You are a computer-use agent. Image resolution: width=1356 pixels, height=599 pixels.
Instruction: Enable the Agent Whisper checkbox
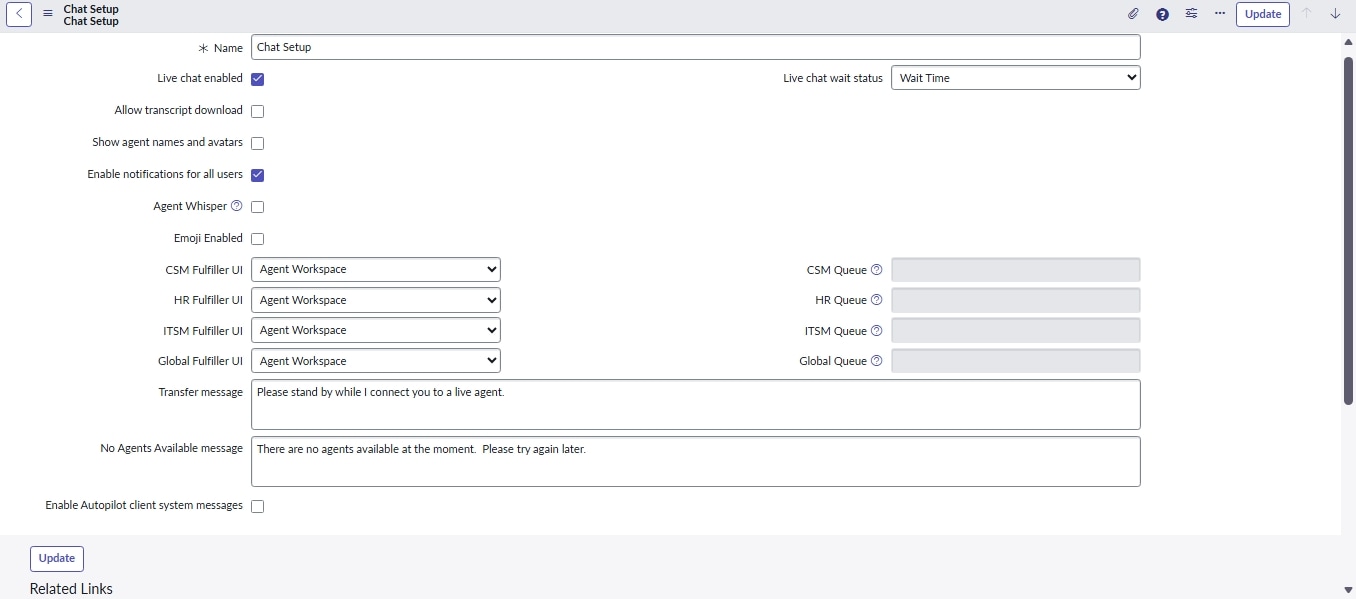[x=258, y=207]
